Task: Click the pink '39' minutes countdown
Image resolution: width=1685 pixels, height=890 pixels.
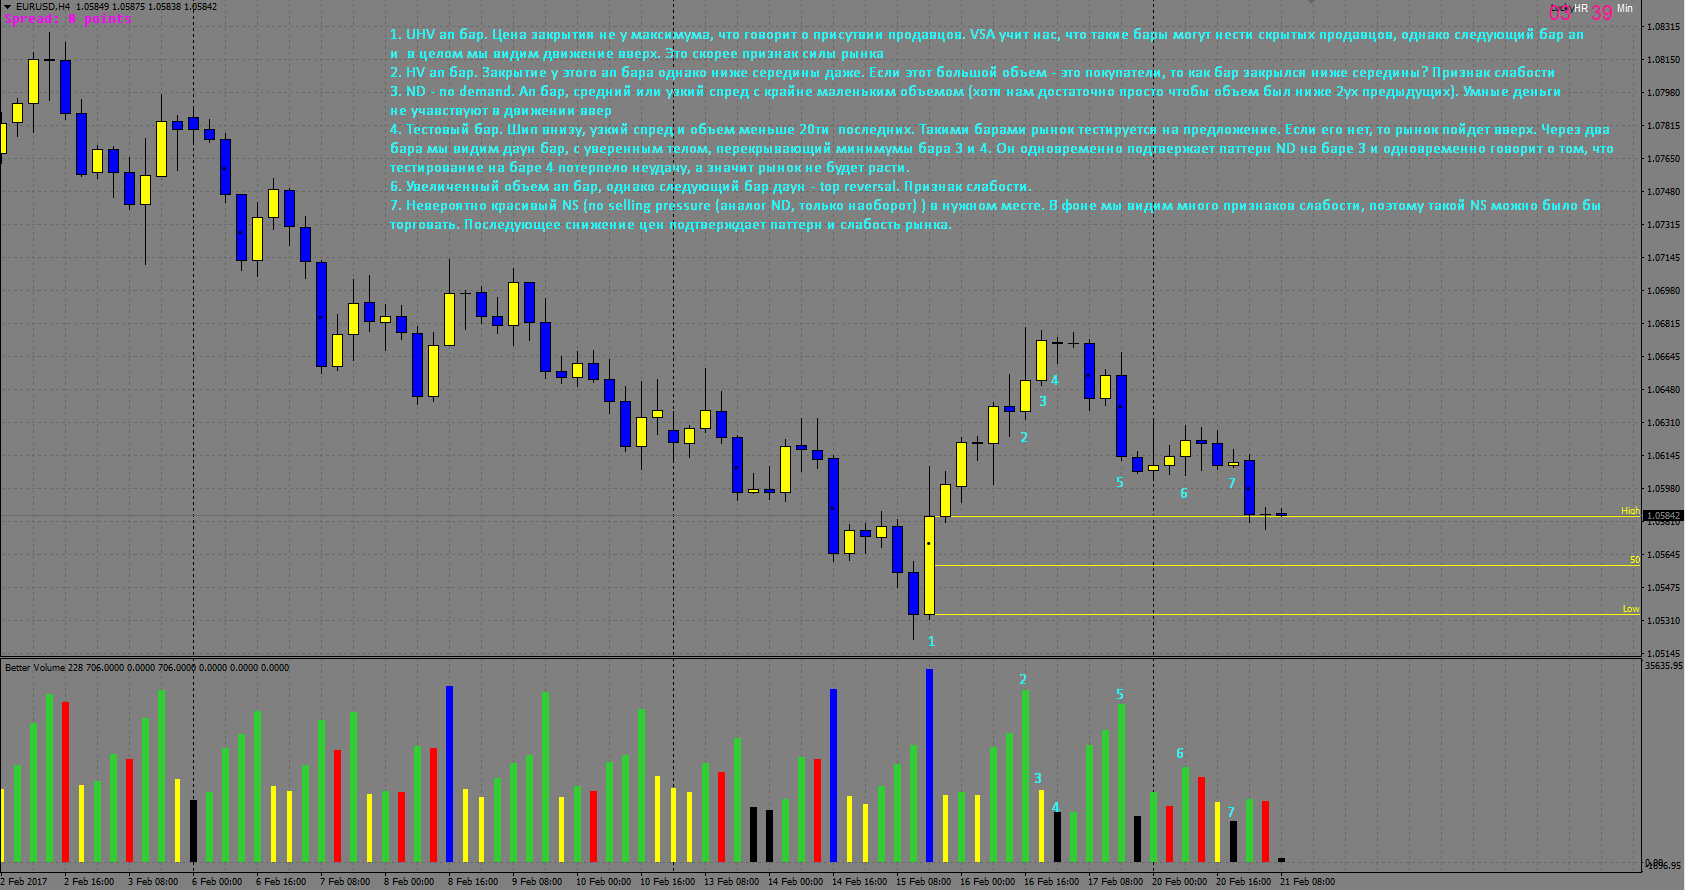Action: pyautogui.click(x=1602, y=13)
